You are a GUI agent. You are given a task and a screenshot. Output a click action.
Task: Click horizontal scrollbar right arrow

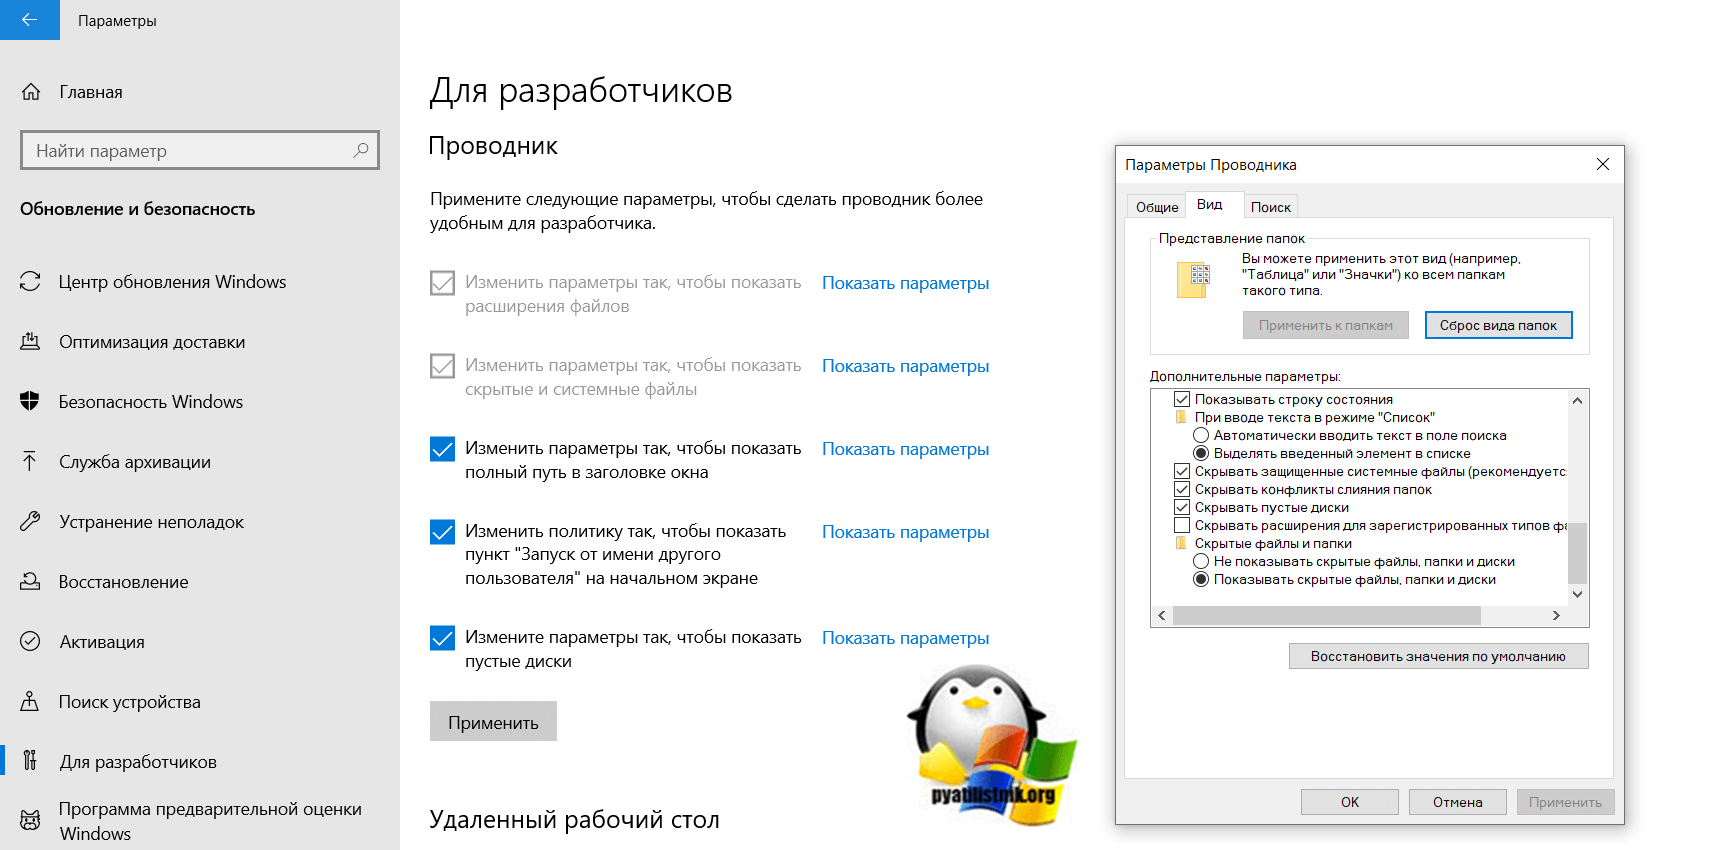1556,616
